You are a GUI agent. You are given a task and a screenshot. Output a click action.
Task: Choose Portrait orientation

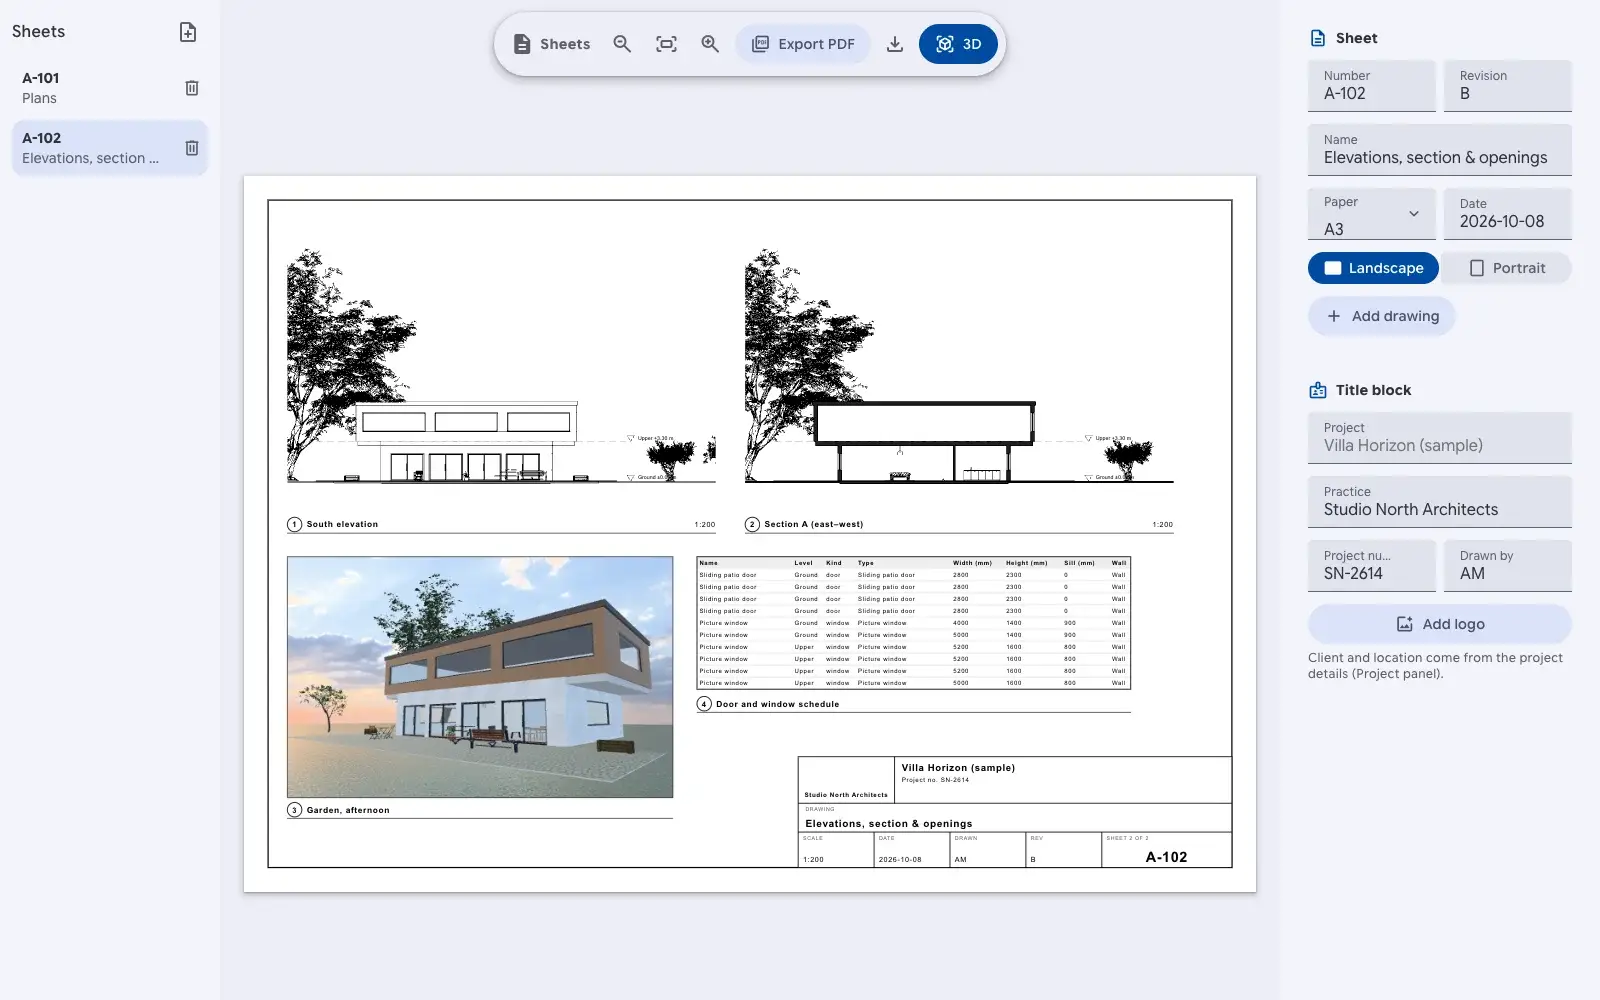pyautogui.click(x=1507, y=268)
